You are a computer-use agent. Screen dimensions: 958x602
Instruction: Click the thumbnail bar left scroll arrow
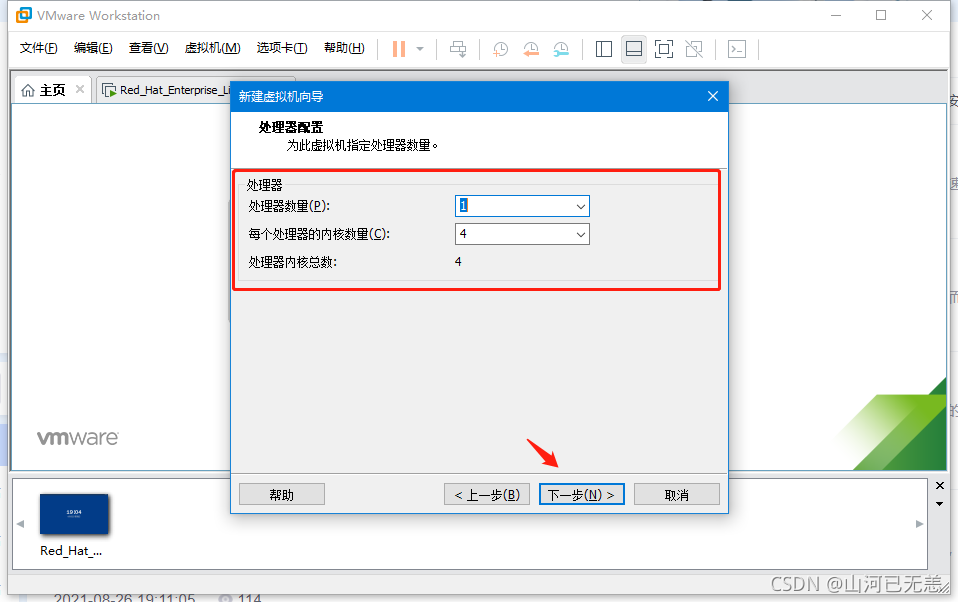(x=21, y=524)
